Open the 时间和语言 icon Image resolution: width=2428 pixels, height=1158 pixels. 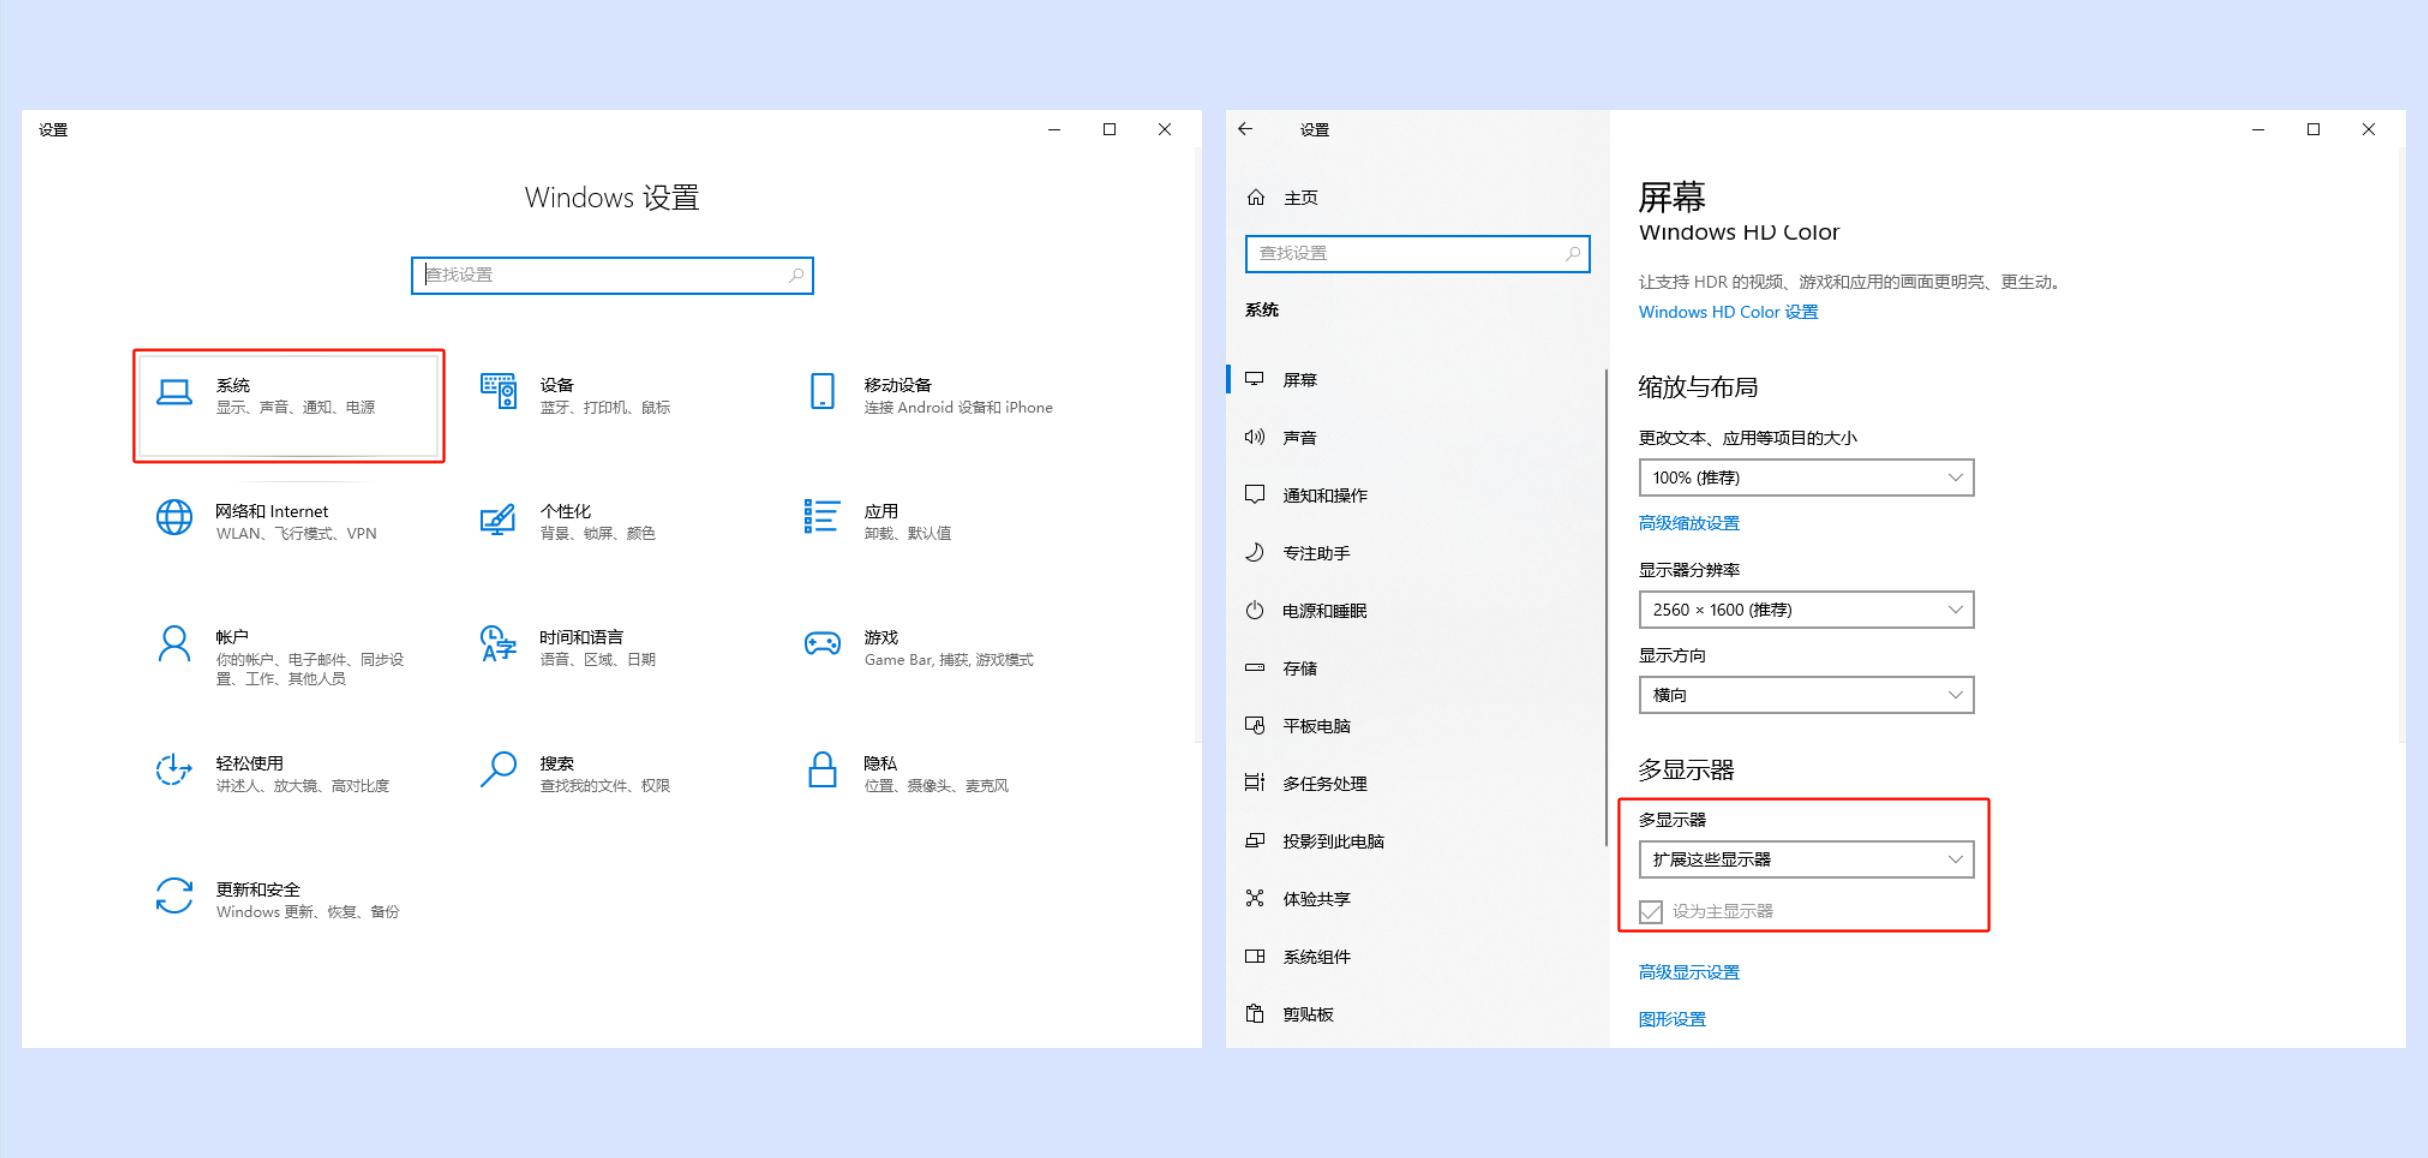pyautogui.click(x=498, y=644)
